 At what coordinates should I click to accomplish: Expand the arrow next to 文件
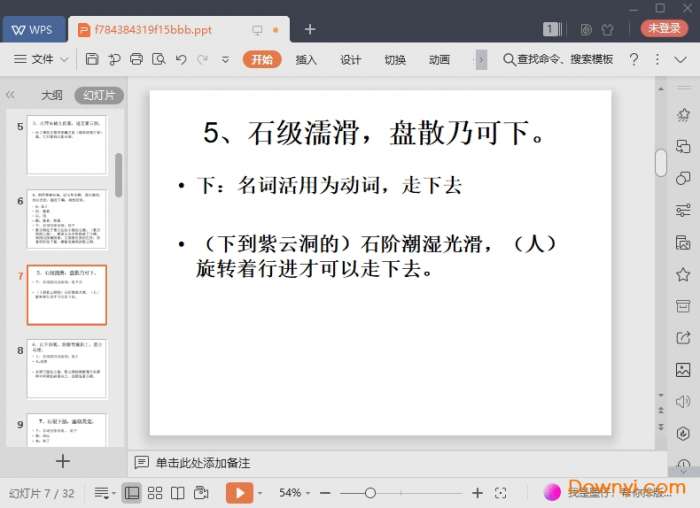click(x=64, y=59)
